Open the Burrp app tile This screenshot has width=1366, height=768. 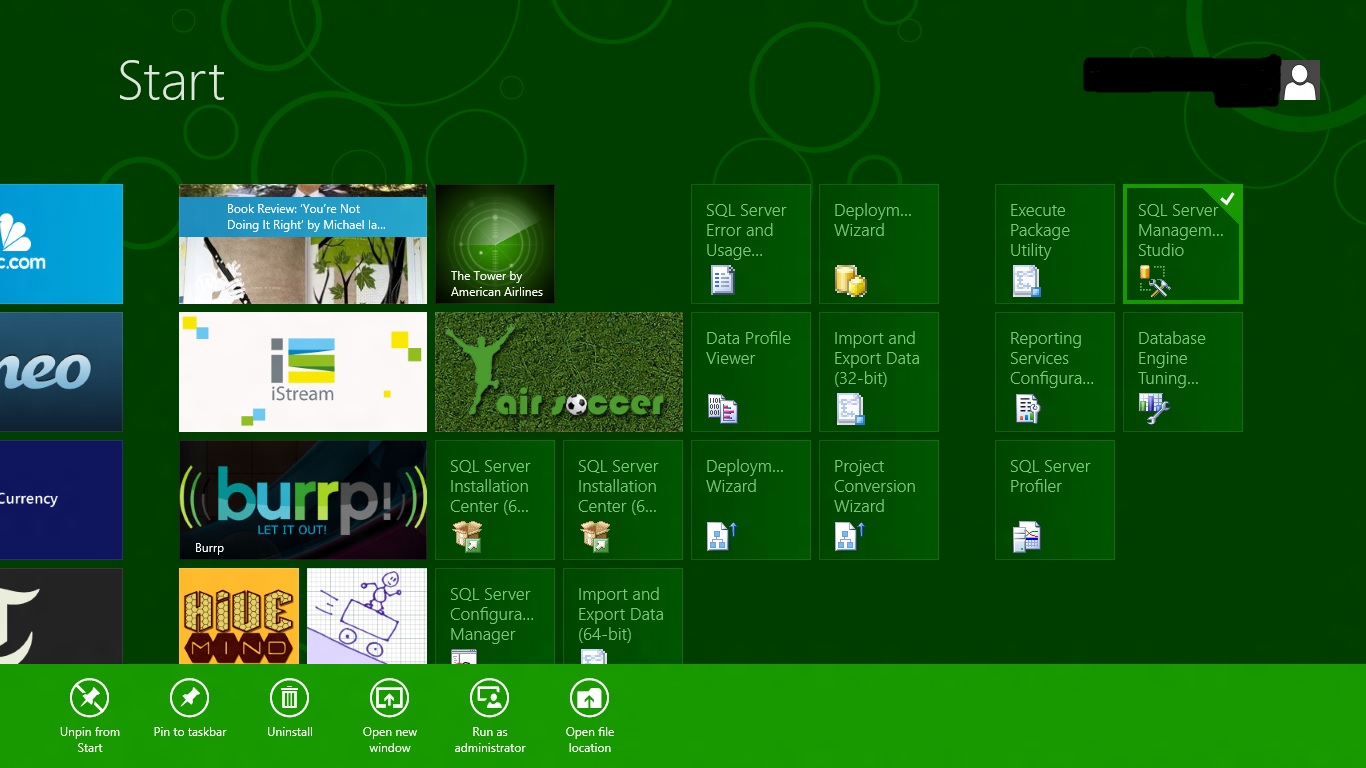[x=302, y=500]
